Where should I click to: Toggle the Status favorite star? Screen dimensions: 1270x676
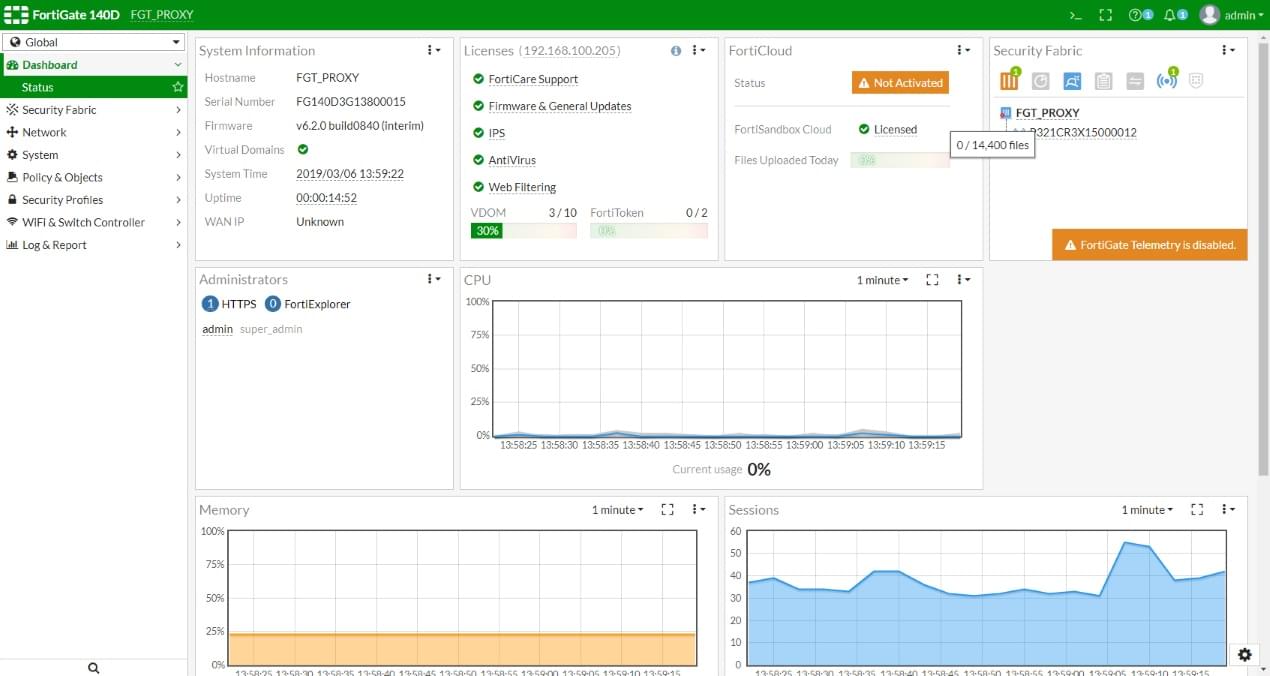[x=178, y=88]
